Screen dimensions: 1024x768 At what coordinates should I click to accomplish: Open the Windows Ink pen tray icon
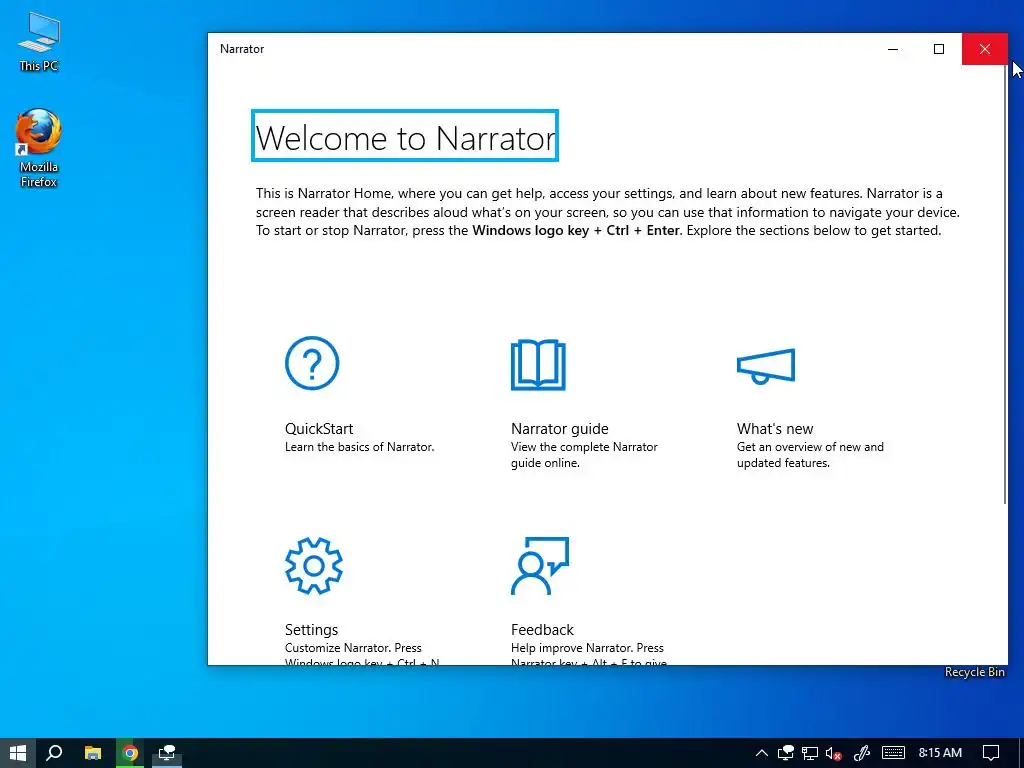pyautogui.click(x=862, y=753)
